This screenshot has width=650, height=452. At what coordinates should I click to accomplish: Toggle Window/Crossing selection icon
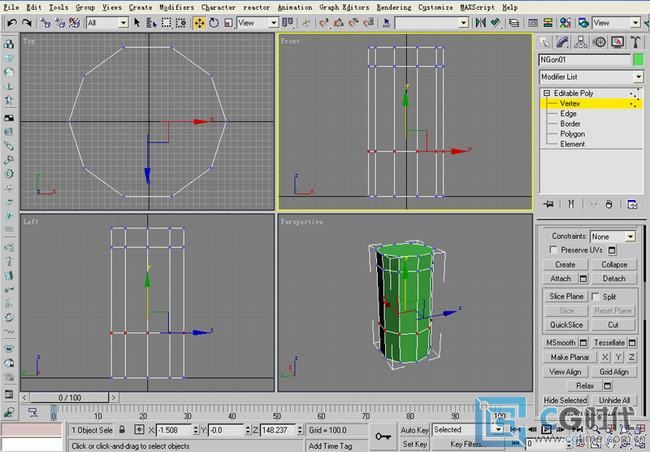(181, 23)
